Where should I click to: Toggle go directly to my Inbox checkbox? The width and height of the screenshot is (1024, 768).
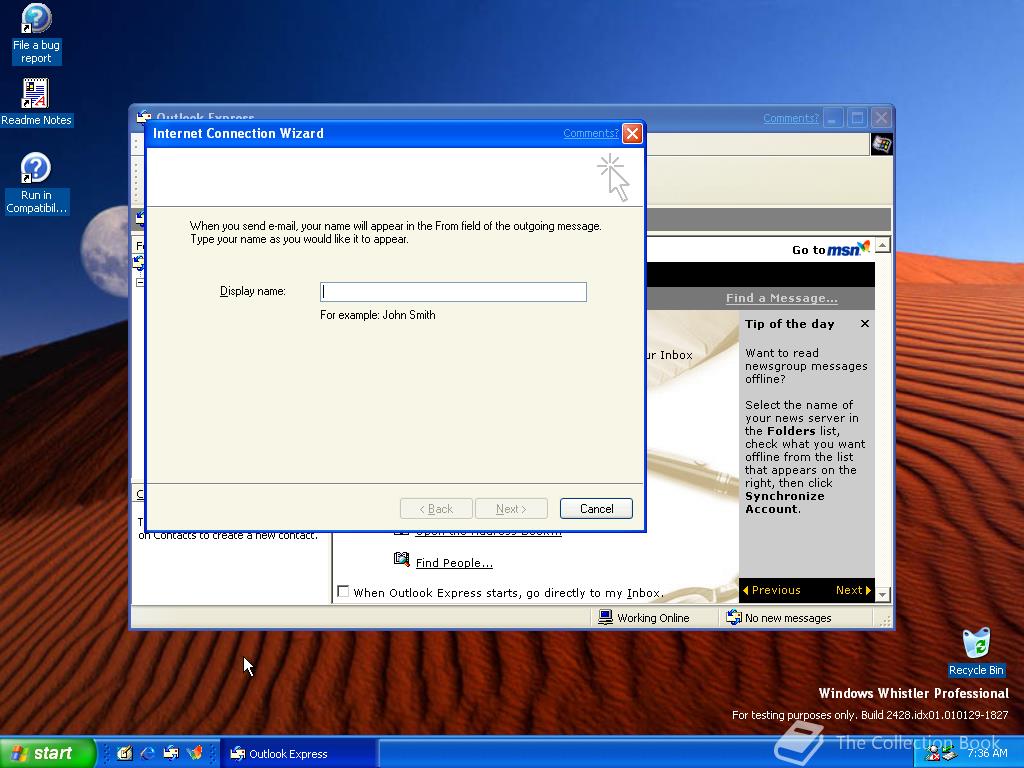(x=343, y=592)
